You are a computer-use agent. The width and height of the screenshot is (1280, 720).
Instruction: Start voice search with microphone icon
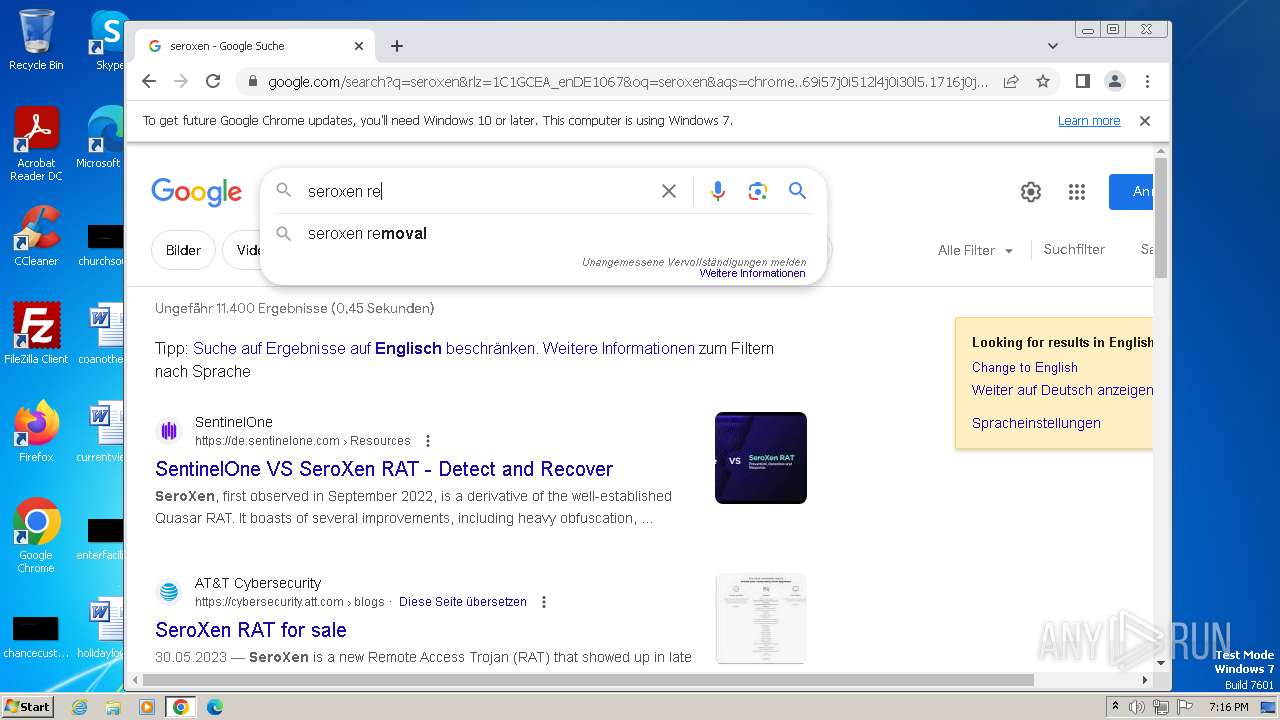point(718,191)
